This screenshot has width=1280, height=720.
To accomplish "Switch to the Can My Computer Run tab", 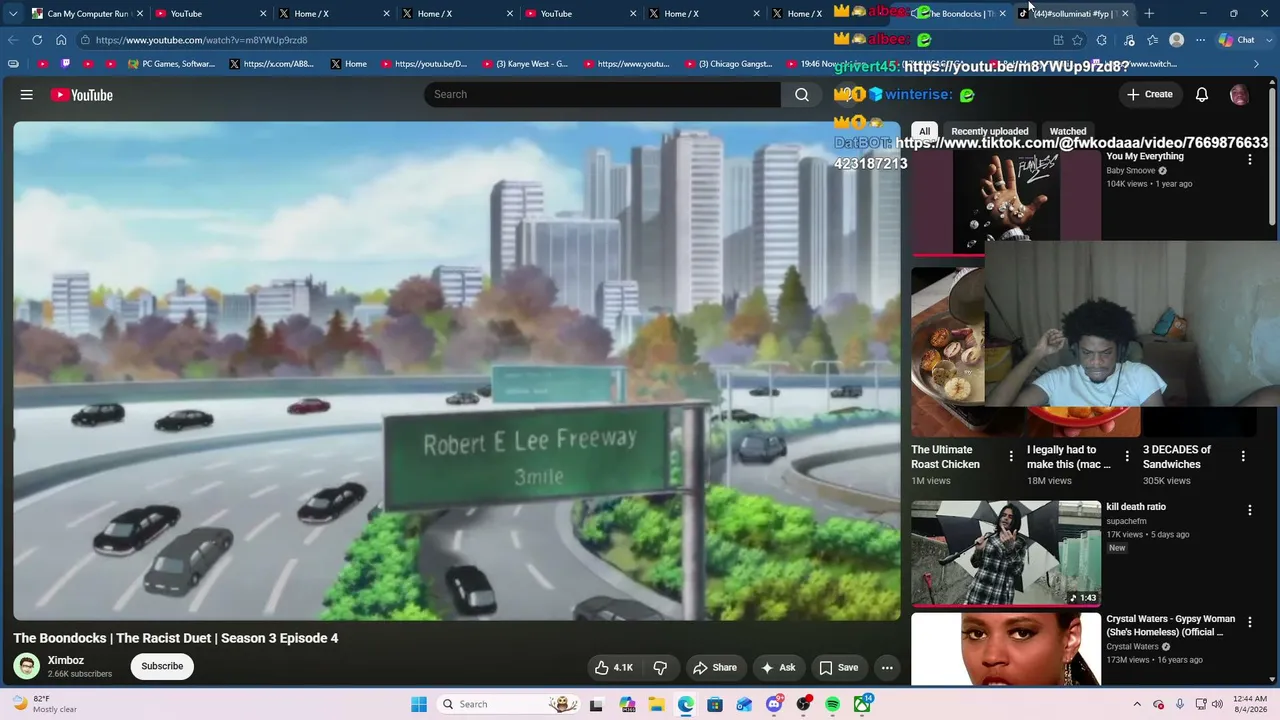I will 88,14.
